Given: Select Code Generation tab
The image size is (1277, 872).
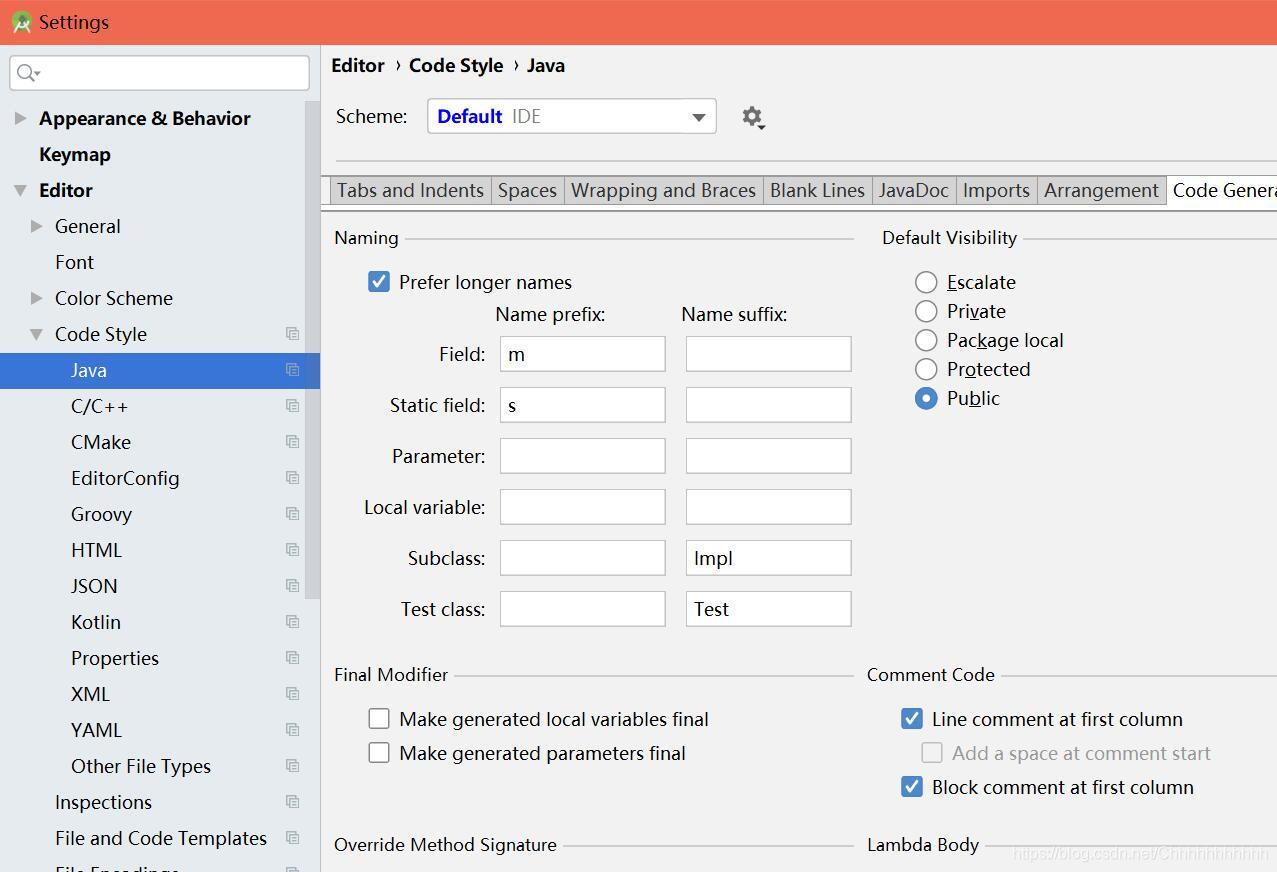Looking at the screenshot, I should click(1222, 190).
